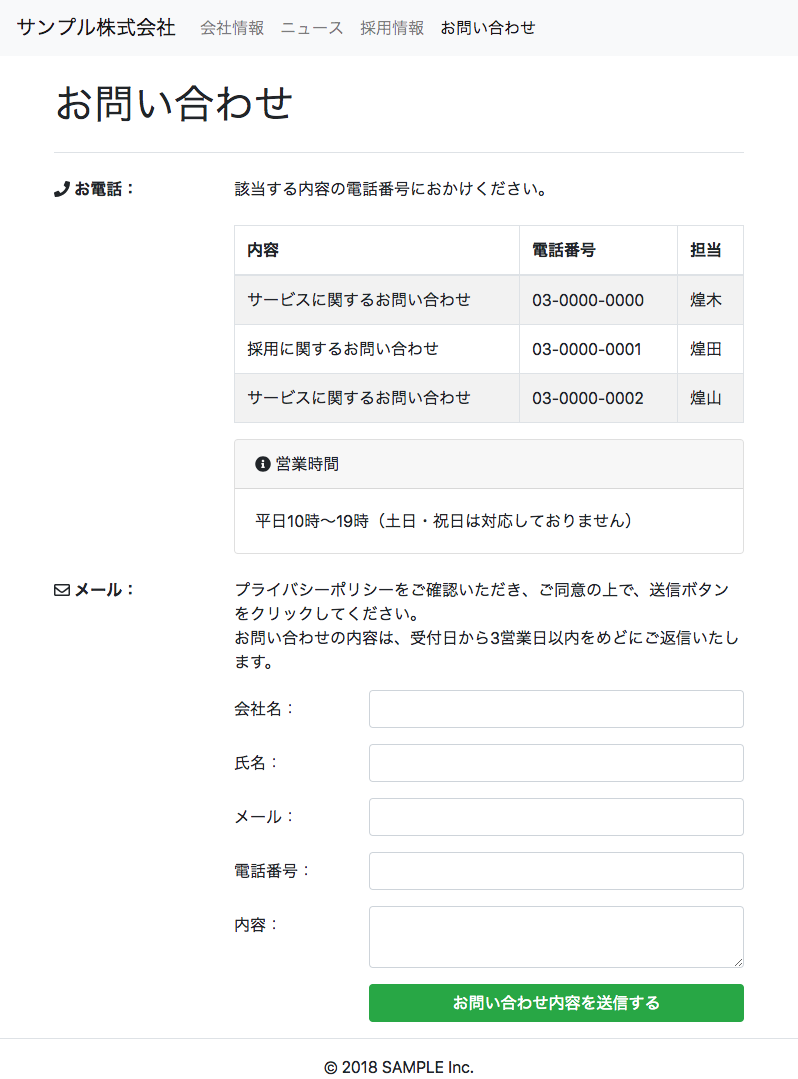
Task: Open the 採用情報 navigation item
Action: point(392,28)
